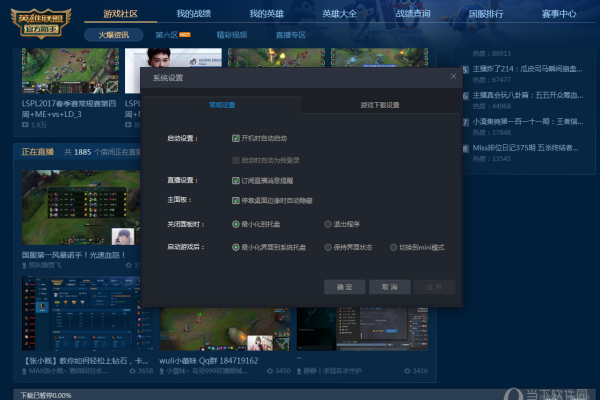Open the 主播真会玩八卦篇 ranking entry
Image resolution: width=600 pixels, height=400 pixels.
(528, 95)
